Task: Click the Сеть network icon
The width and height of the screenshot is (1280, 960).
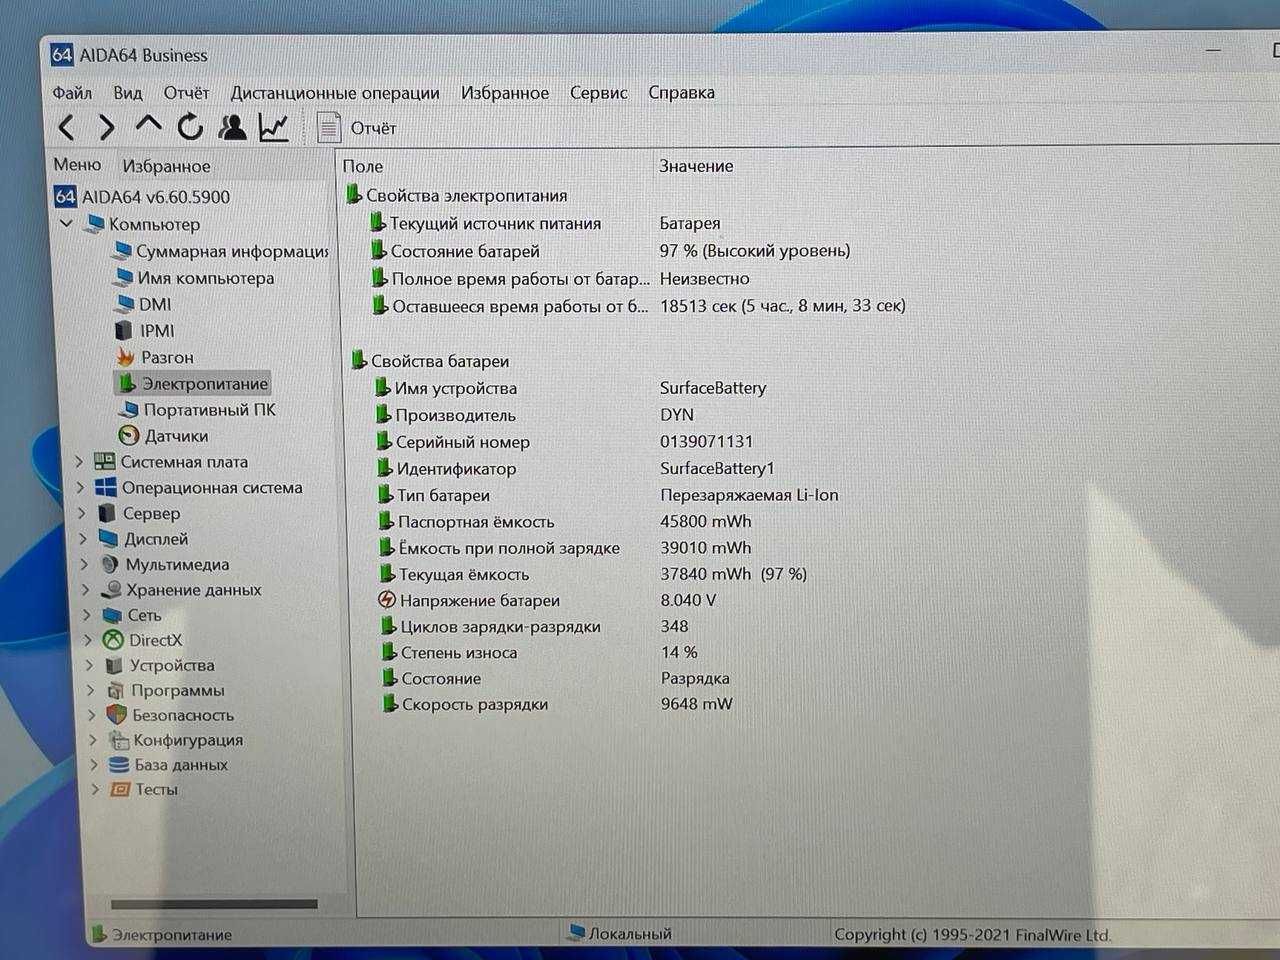Action: (113, 615)
